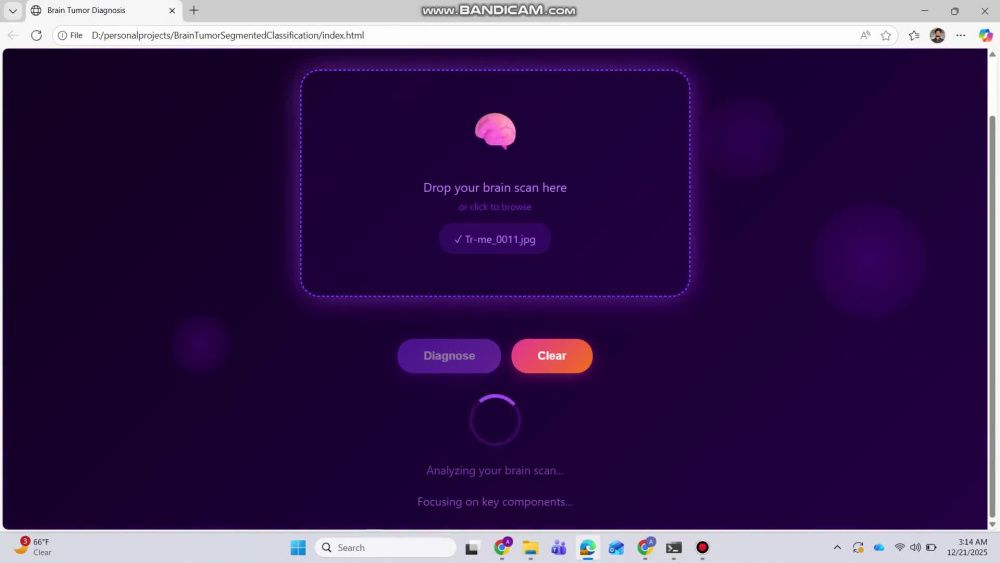
Task: Open the weather widget showing 66°F
Action: pyautogui.click(x=34, y=546)
